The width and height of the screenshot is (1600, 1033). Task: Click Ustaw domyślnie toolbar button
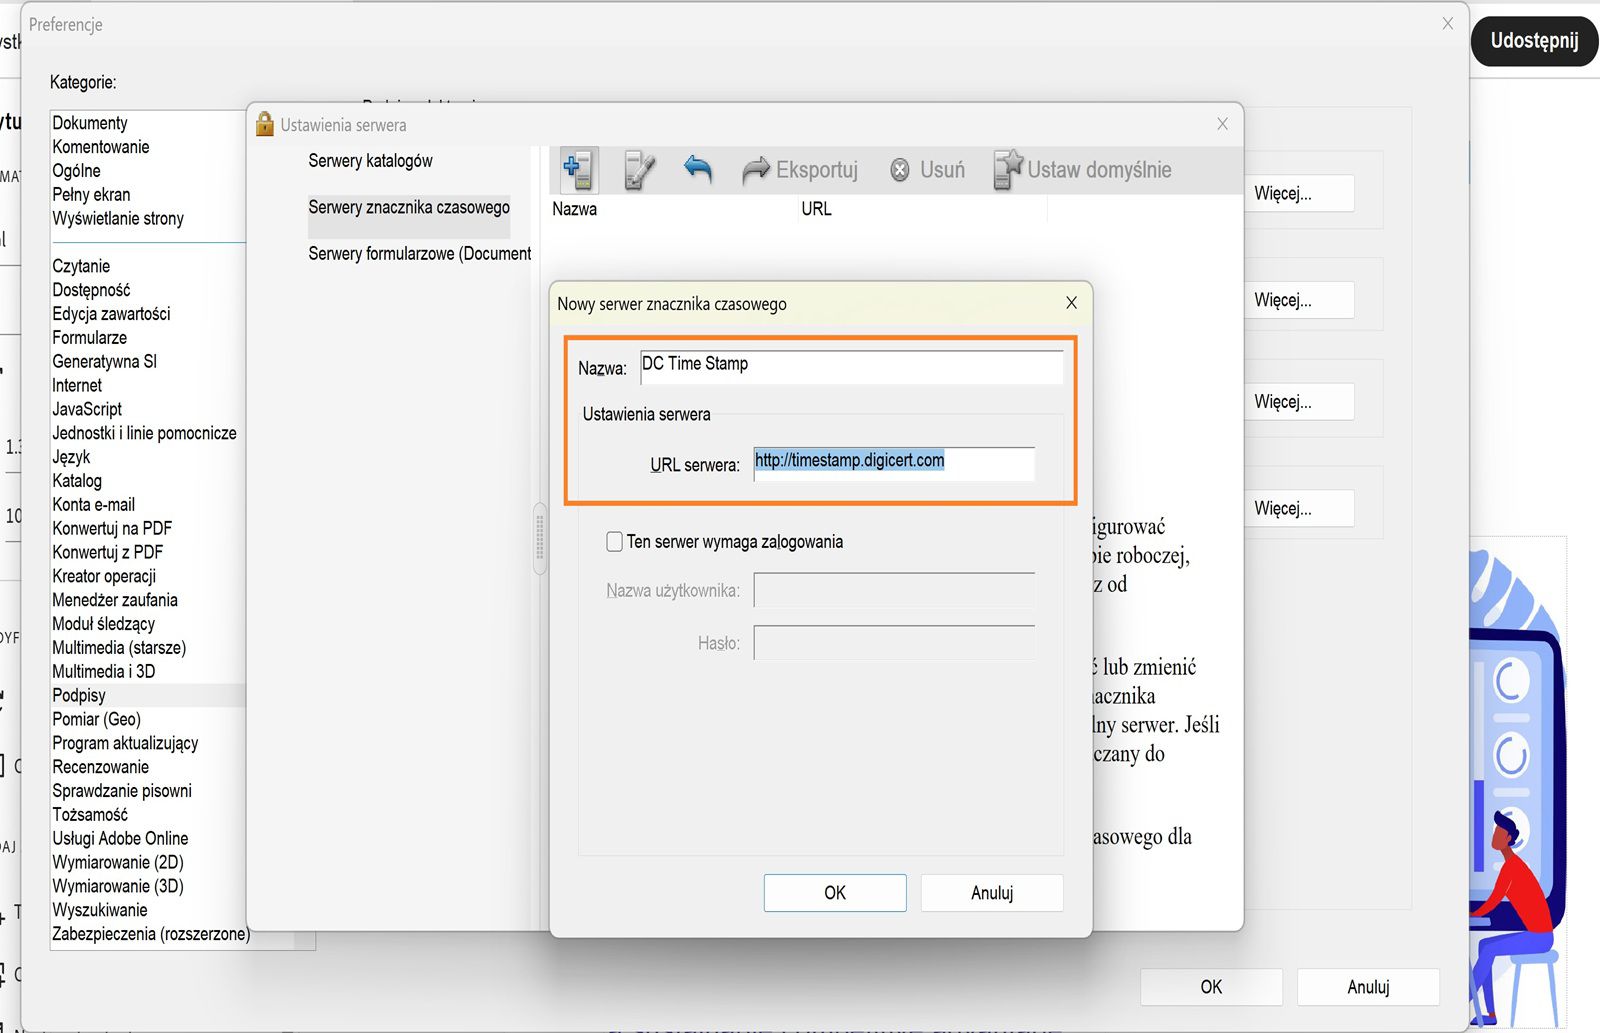(x=1083, y=170)
